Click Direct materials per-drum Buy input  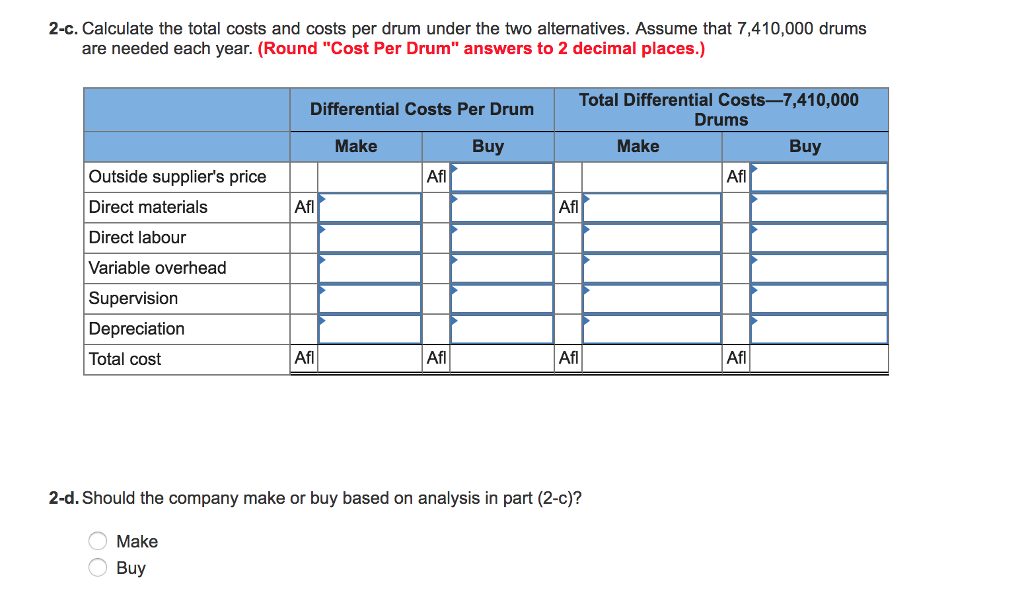(x=502, y=208)
